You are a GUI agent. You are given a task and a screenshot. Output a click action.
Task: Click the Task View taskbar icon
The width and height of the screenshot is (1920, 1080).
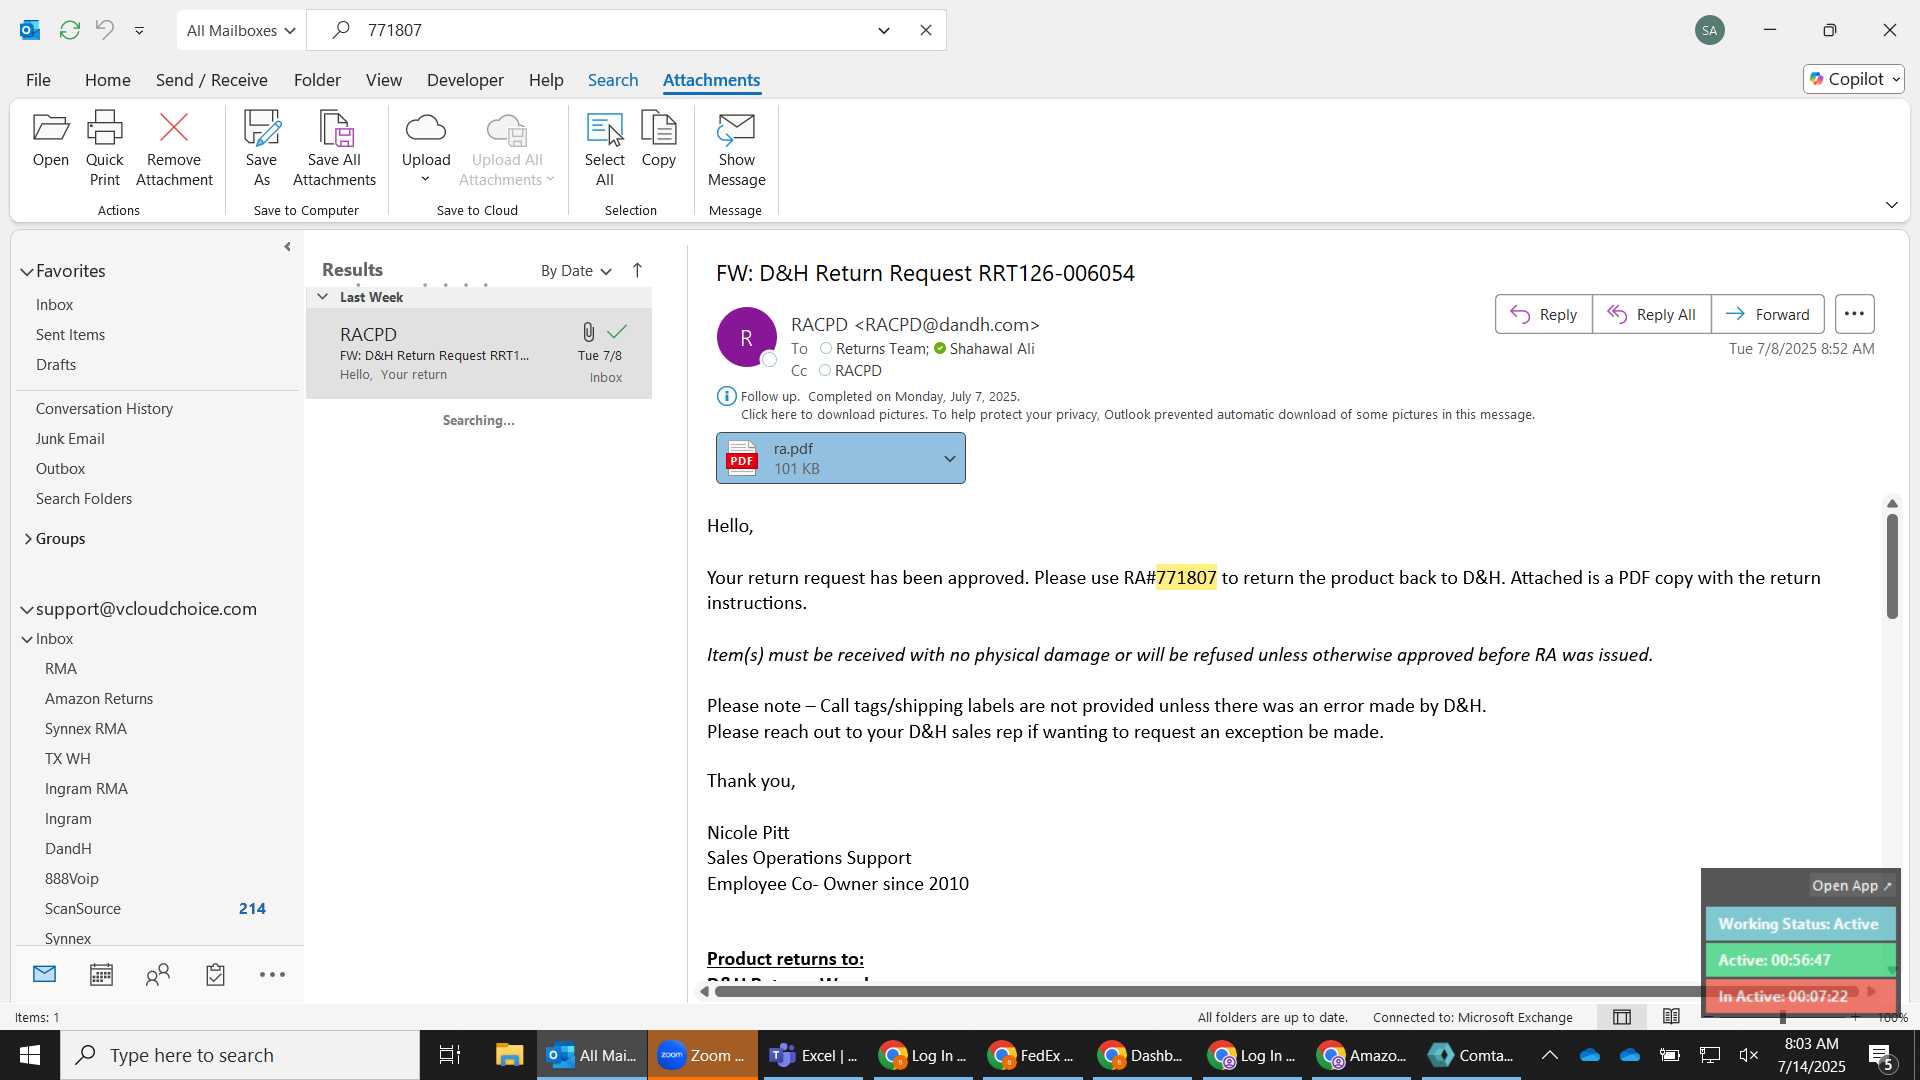(450, 1055)
